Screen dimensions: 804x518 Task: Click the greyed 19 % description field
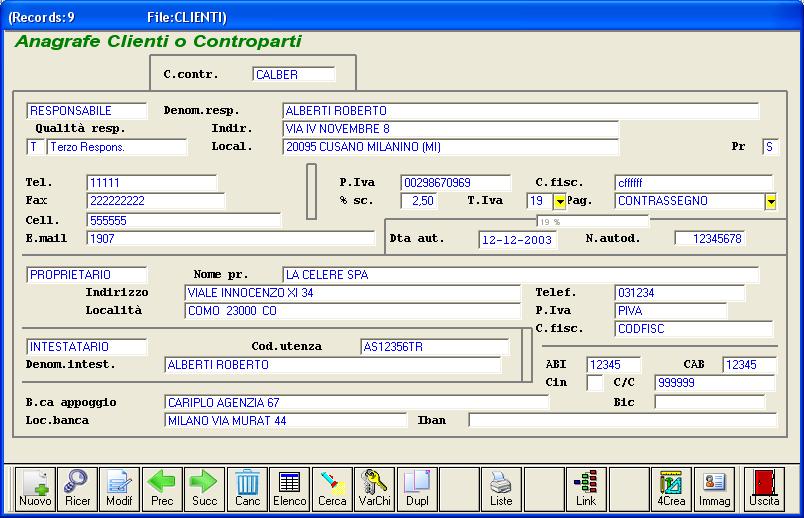593,222
